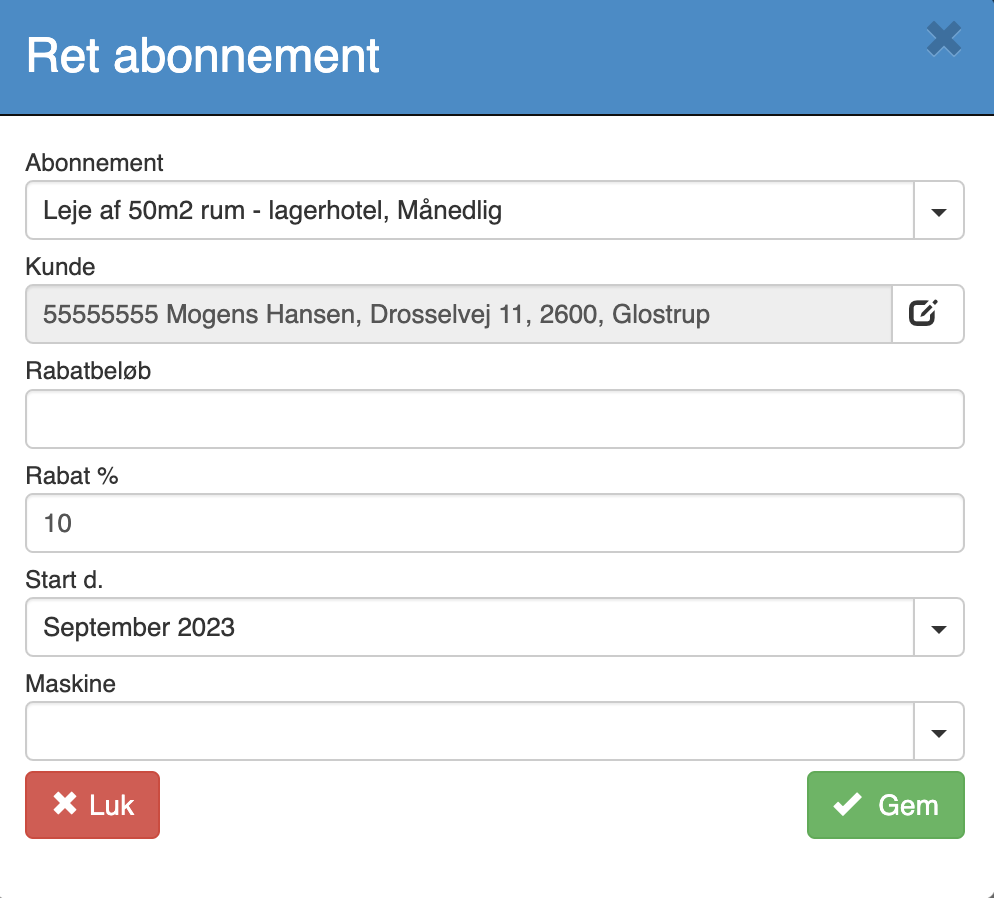Viewport: 994px width, 898px height.
Task: Click the Rabat % field containing 10
Action: (494, 523)
